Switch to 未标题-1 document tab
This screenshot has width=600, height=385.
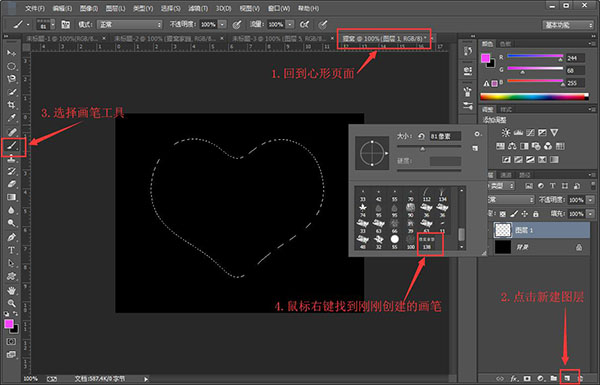click(62, 38)
